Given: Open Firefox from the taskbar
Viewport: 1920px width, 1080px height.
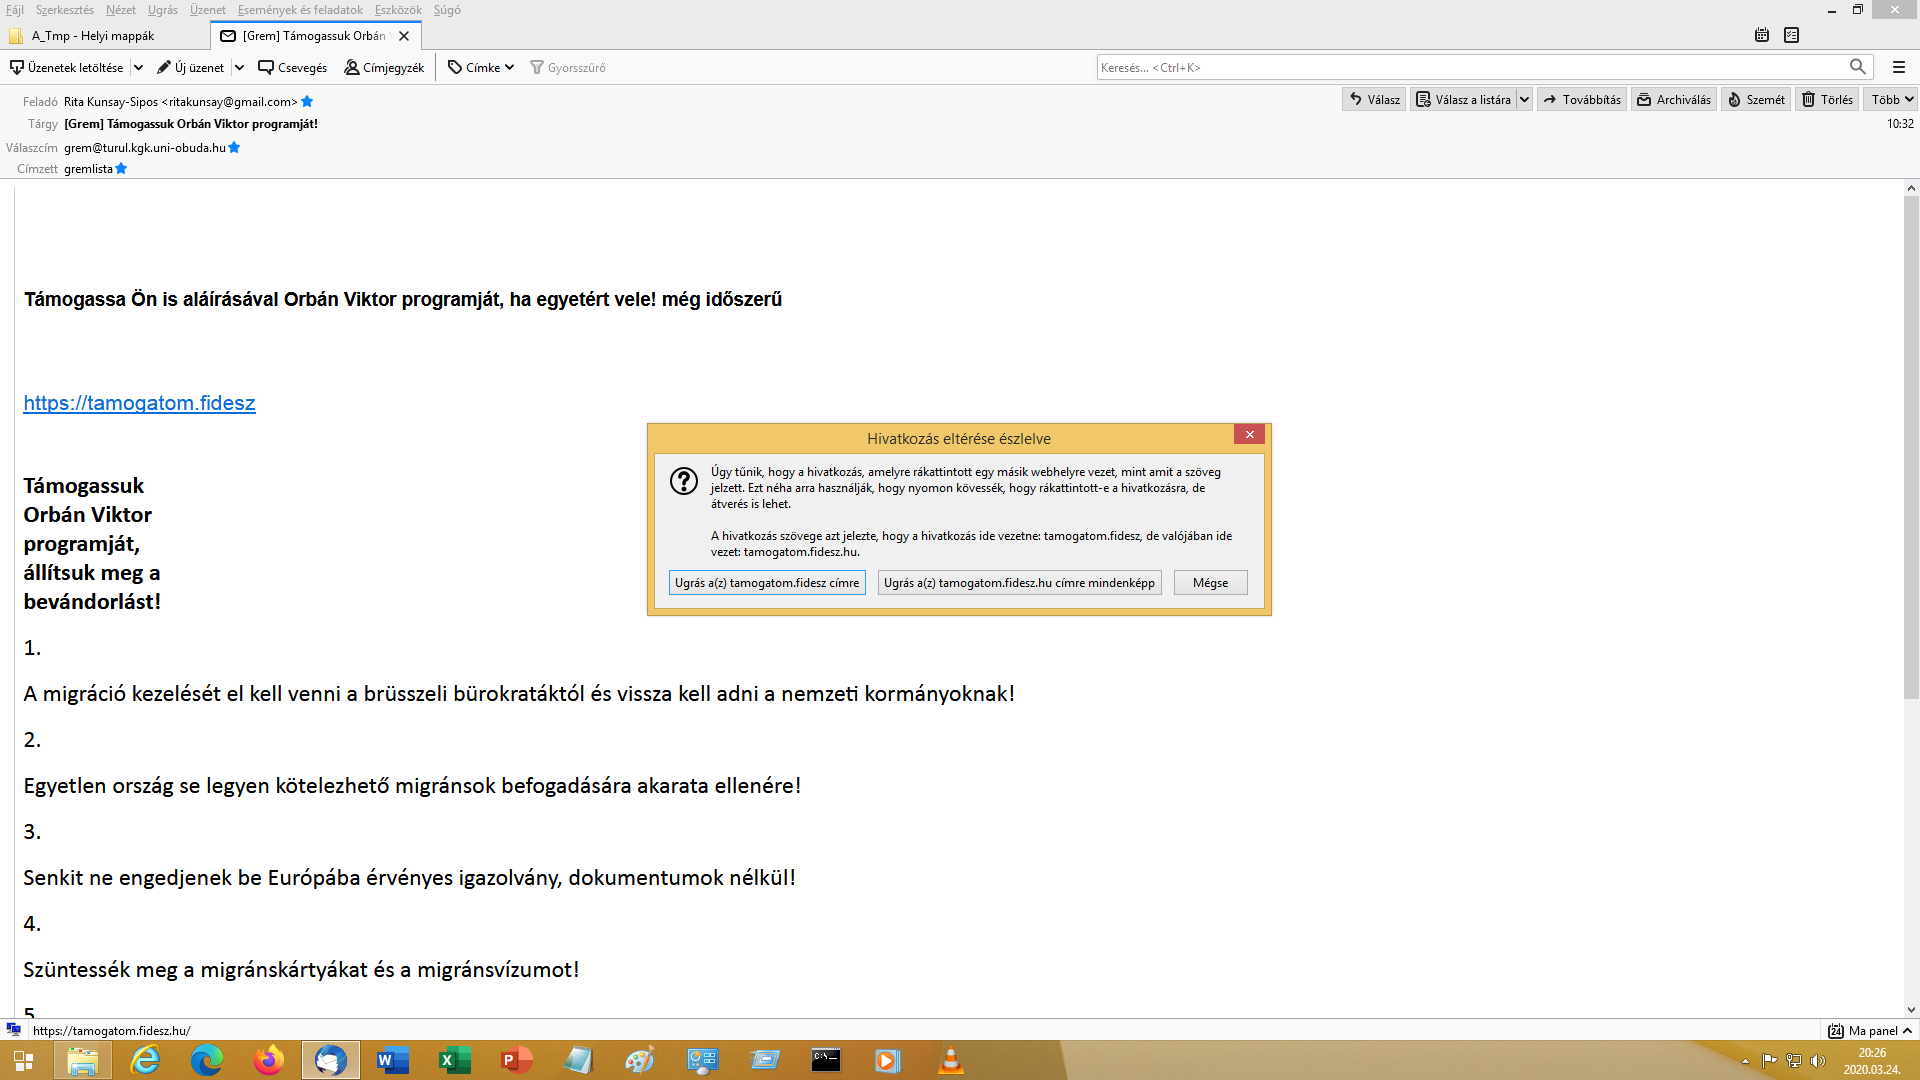Looking at the screenshot, I should click(x=268, y=1060).
